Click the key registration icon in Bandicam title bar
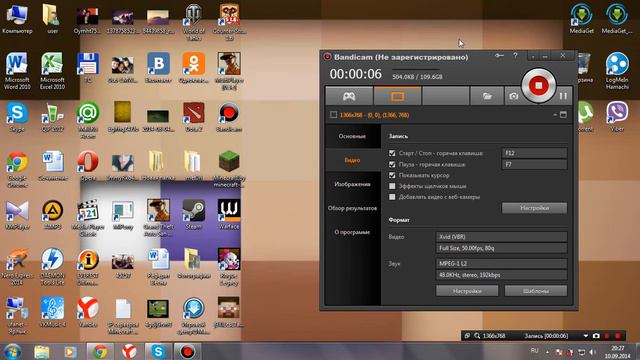This screenshot has height=360, width=640. (x=499, y=56)
